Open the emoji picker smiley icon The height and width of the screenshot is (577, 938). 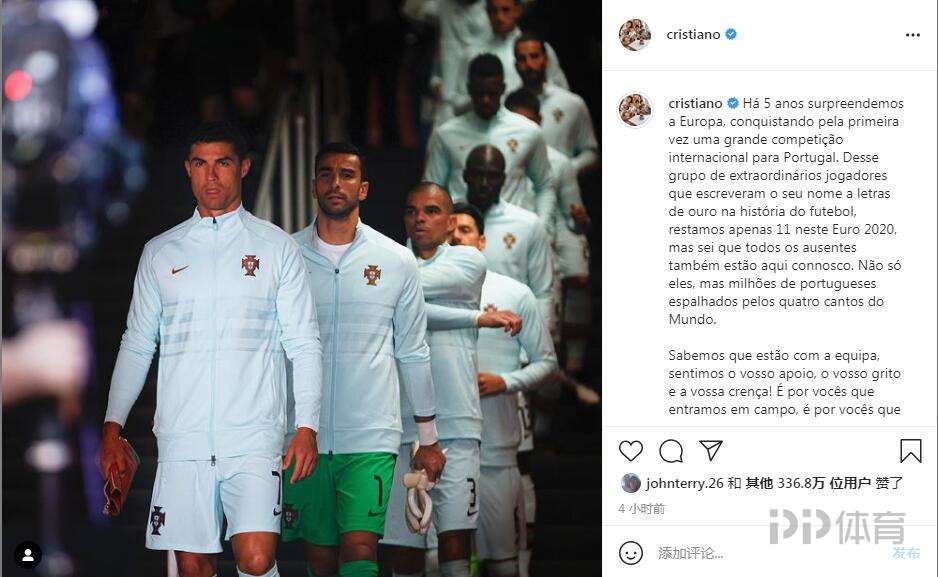(x=631, y=552)
